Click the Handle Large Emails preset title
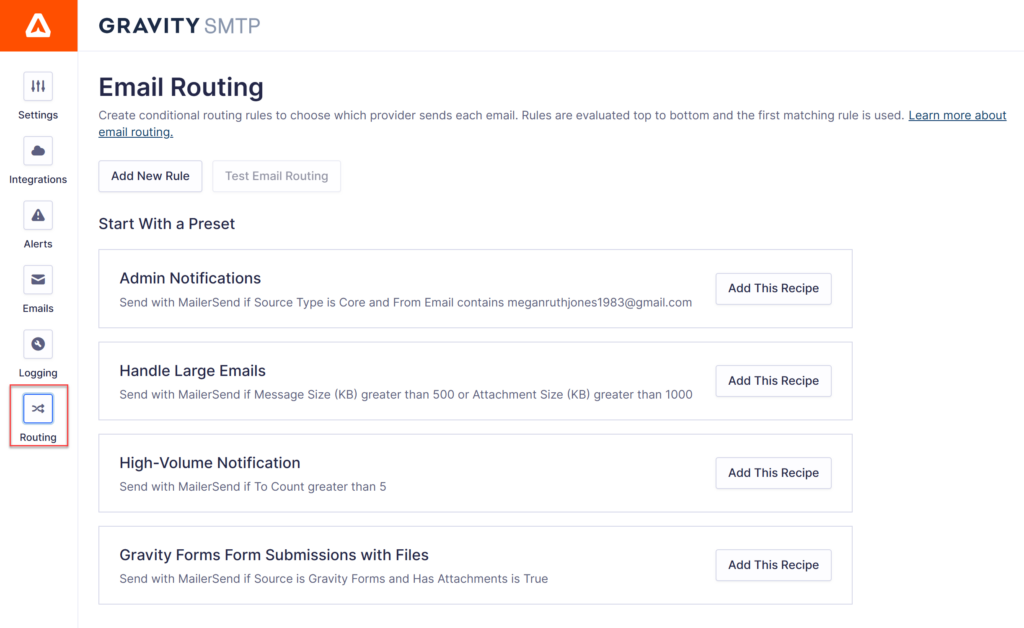 [x=193, y=371]
